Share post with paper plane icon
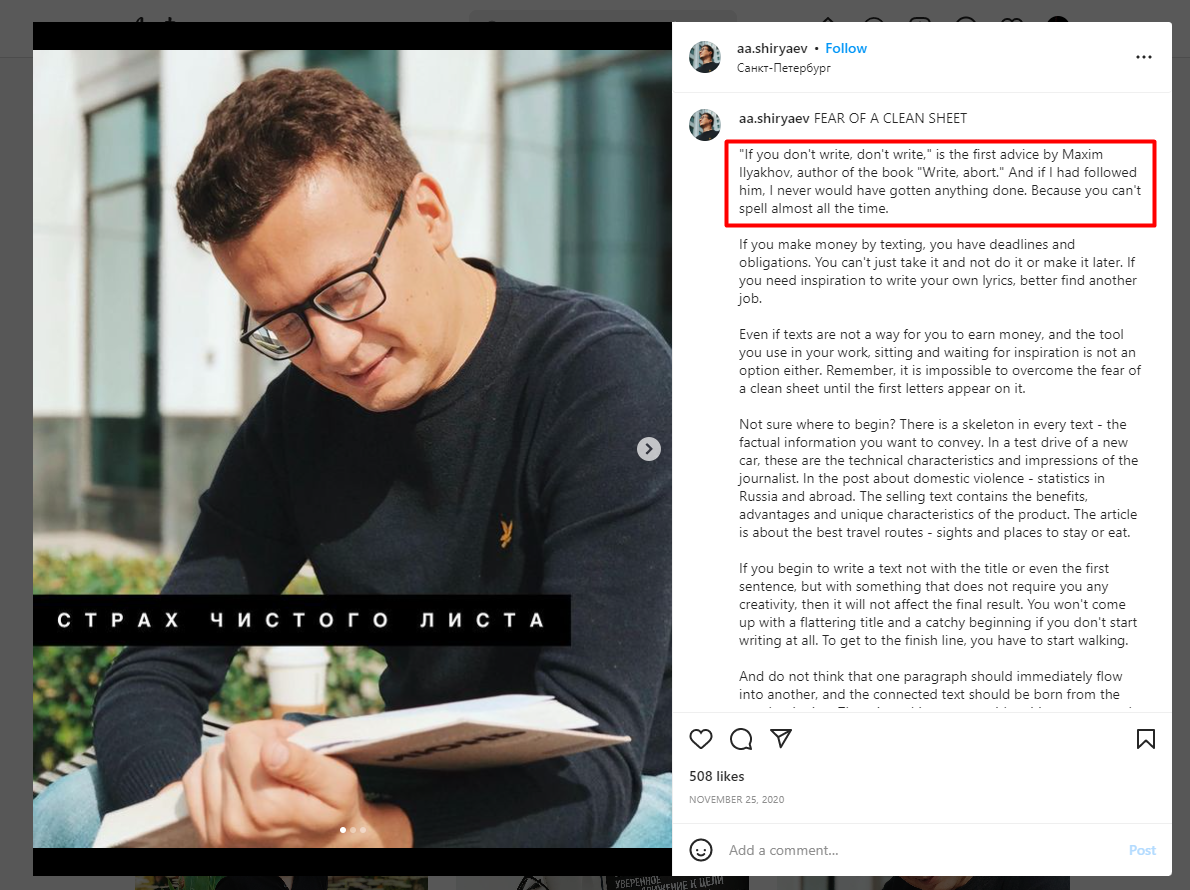Viewport: 1190px width, 890px height. click(x=781, y=738)
